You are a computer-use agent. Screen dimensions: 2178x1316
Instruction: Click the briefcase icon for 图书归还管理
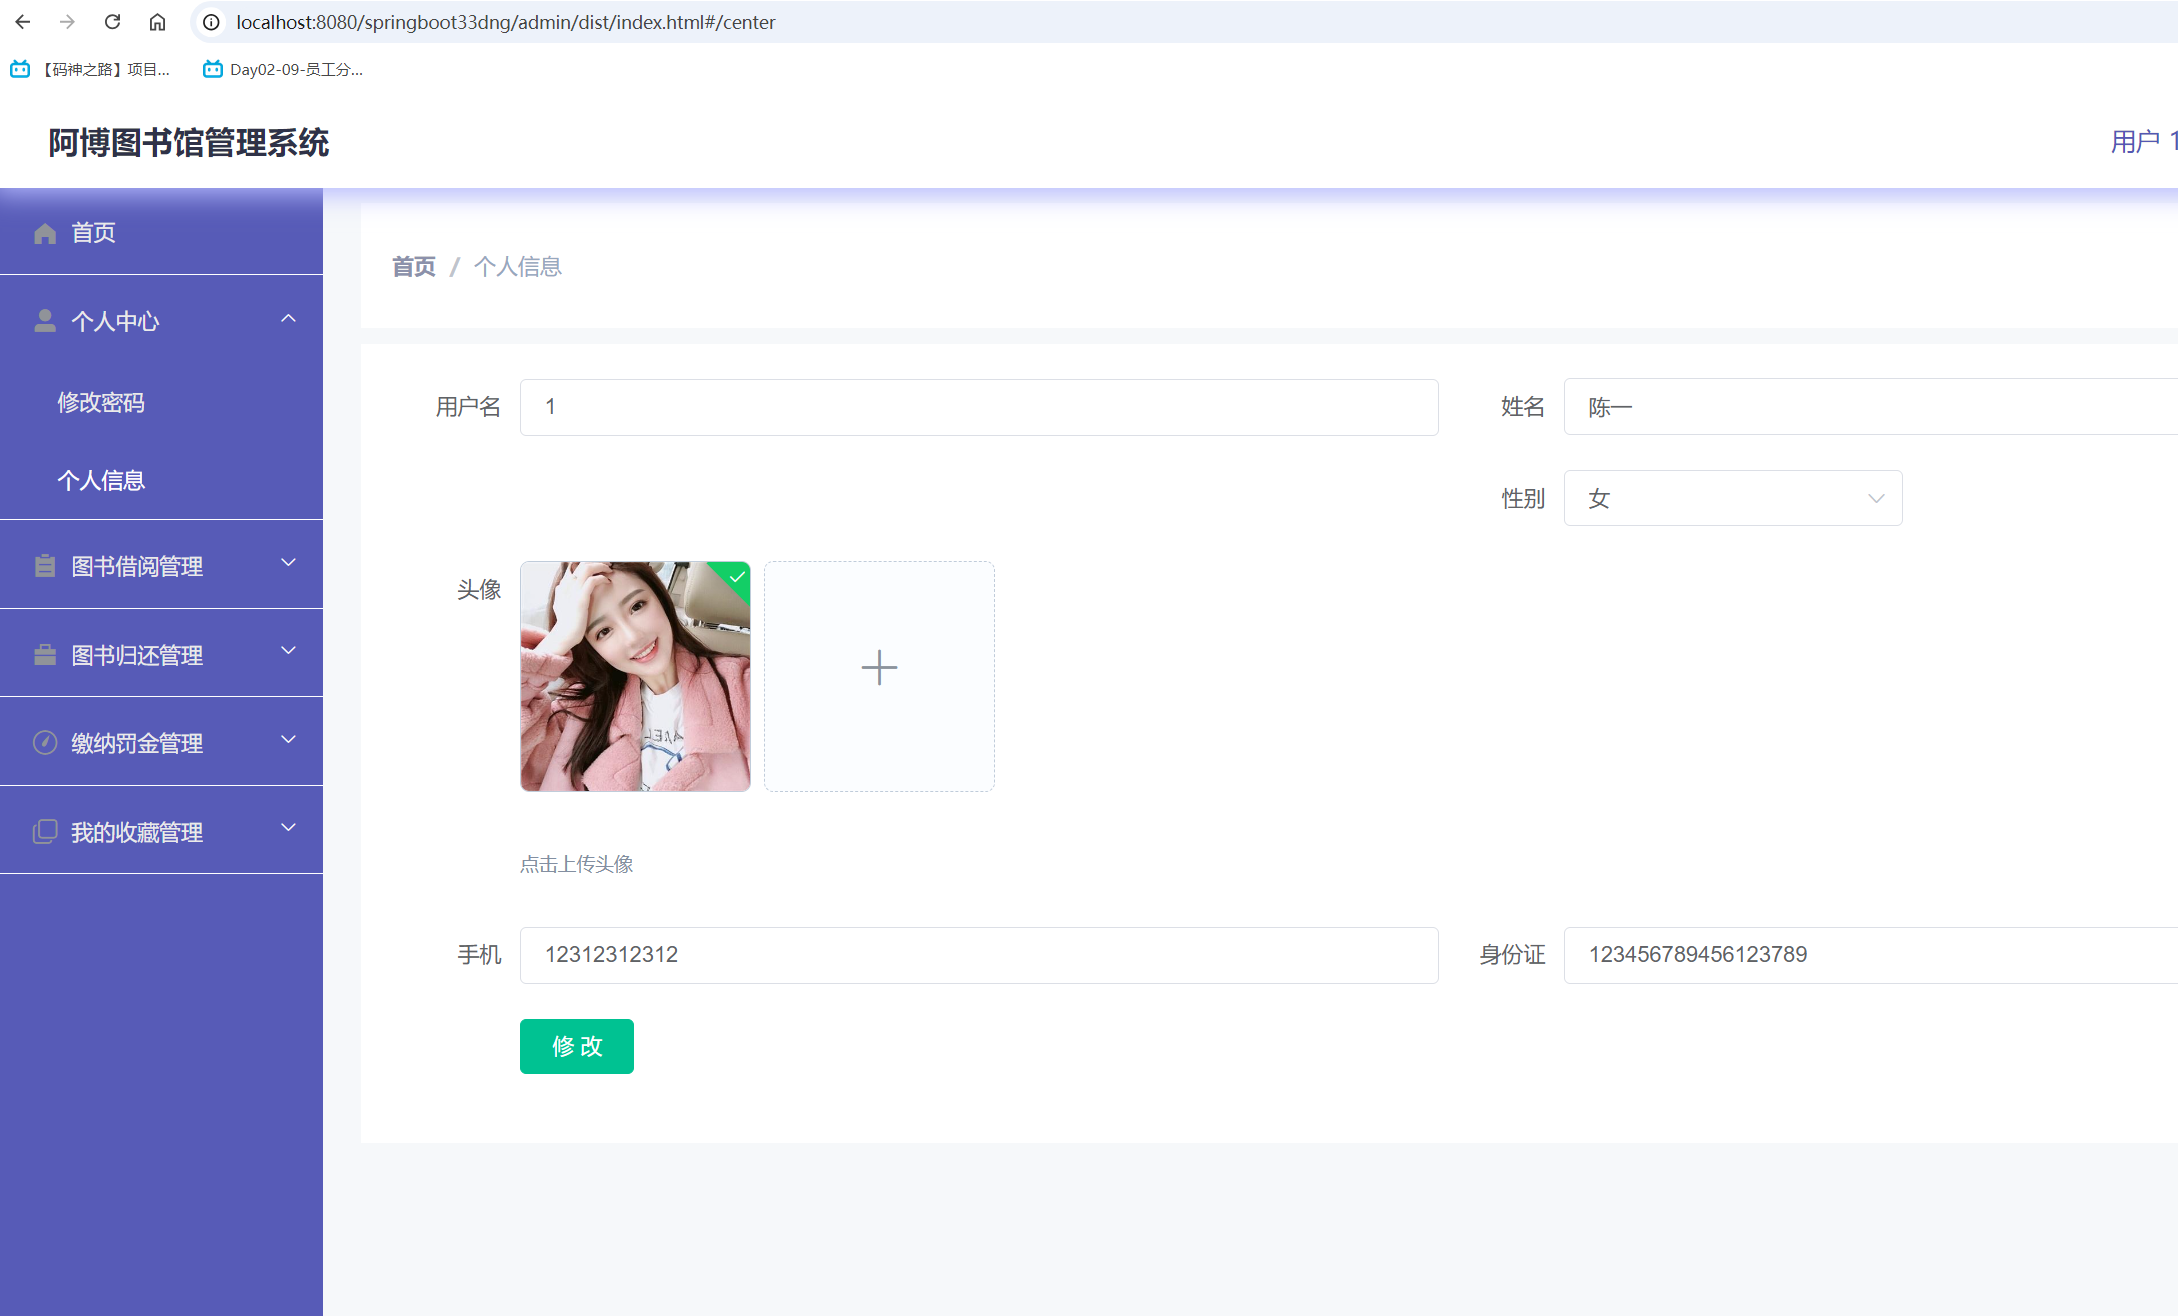[44, 653]
